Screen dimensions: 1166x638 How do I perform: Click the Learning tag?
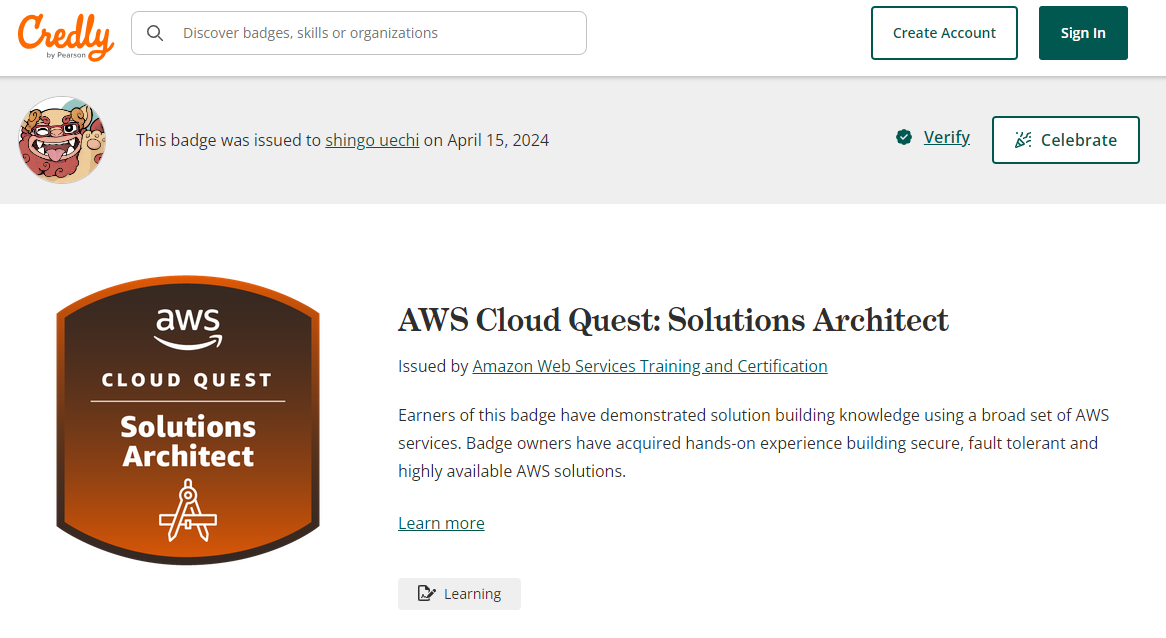[x=459, y=593]
